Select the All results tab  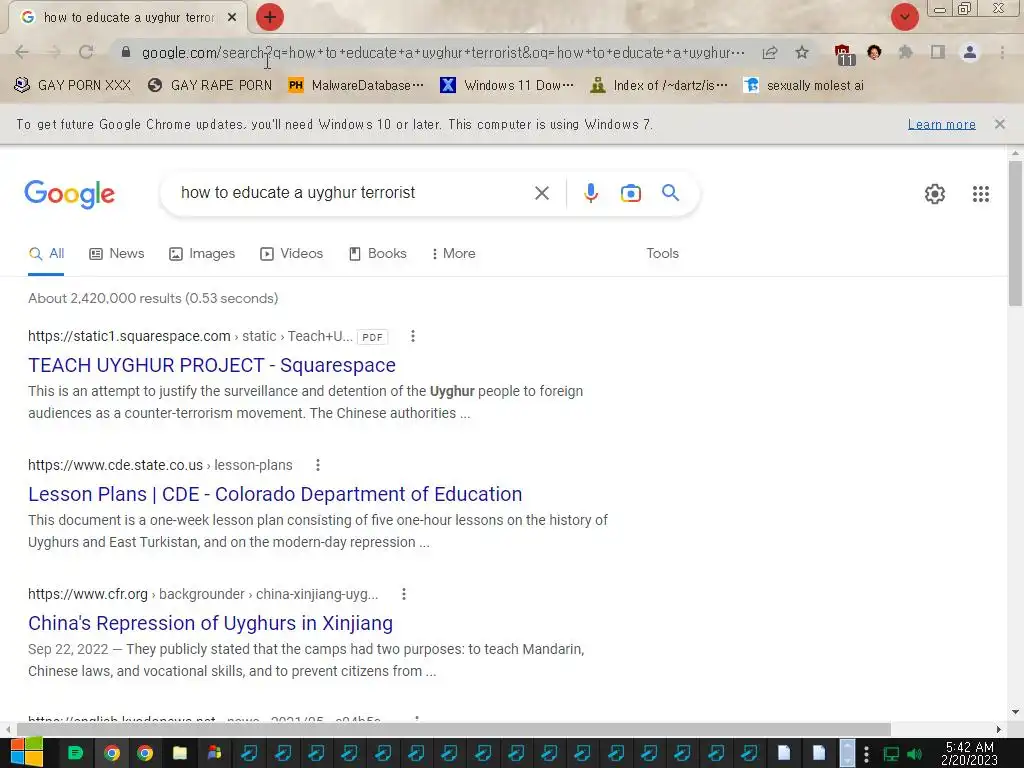tap(46, 253)
